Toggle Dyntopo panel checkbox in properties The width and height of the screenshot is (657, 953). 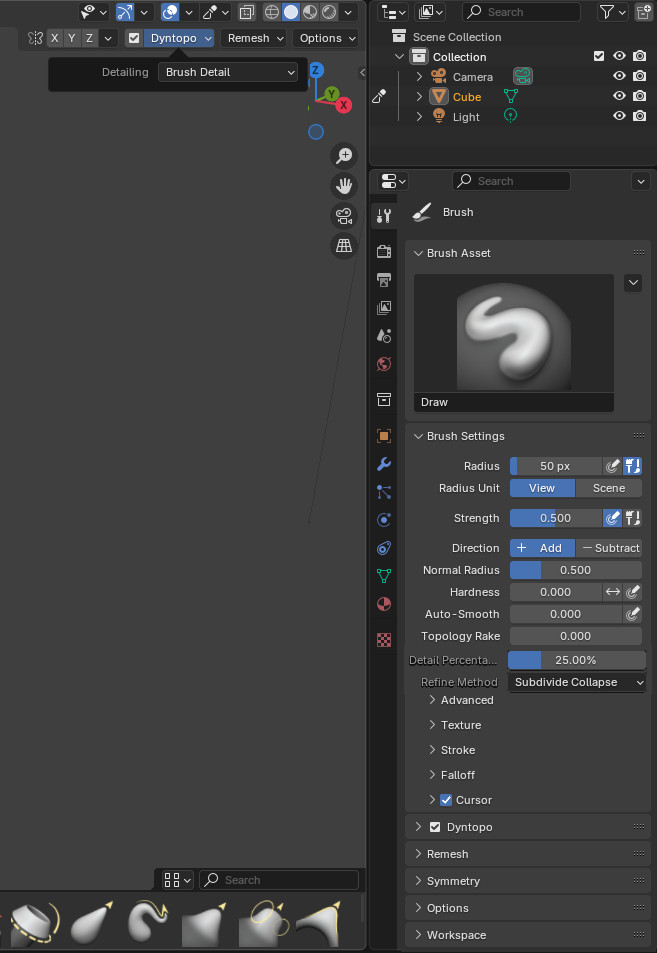435,827
